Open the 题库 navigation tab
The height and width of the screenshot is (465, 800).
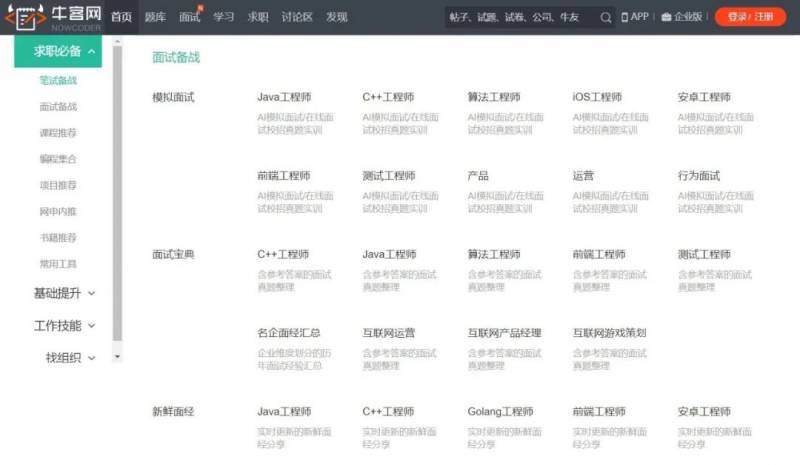pos(155,17)
